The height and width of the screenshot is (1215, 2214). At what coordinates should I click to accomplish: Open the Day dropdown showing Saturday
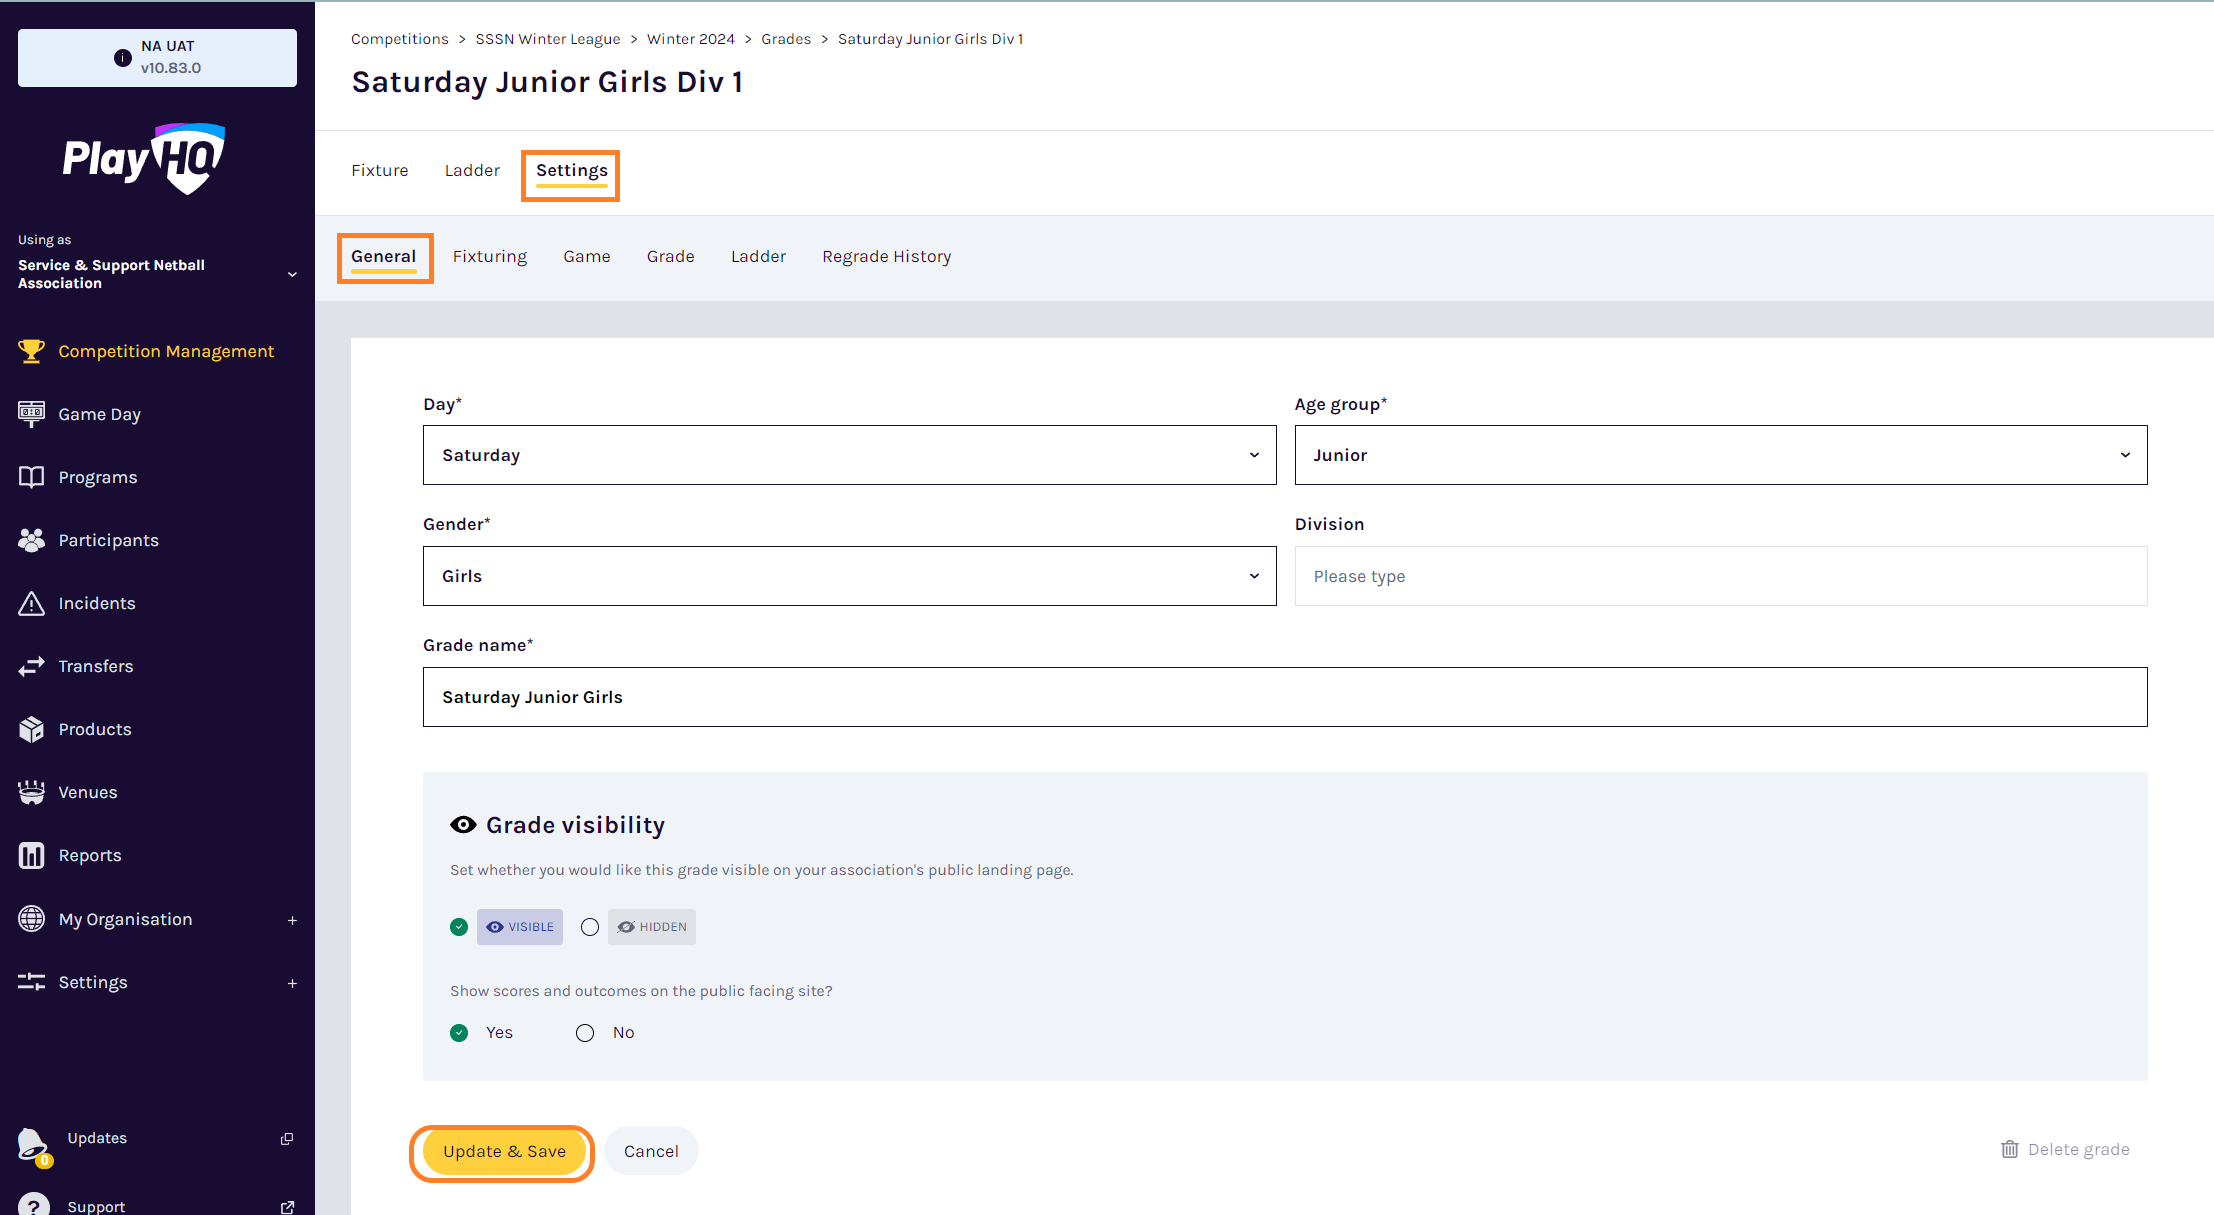(849, 455)
